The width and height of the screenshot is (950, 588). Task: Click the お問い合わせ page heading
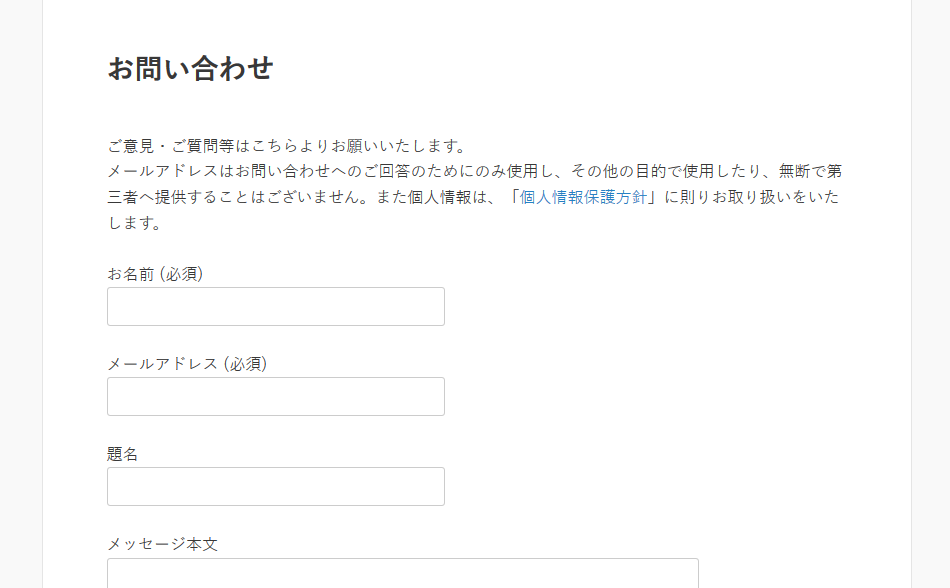tap(190, 68)
